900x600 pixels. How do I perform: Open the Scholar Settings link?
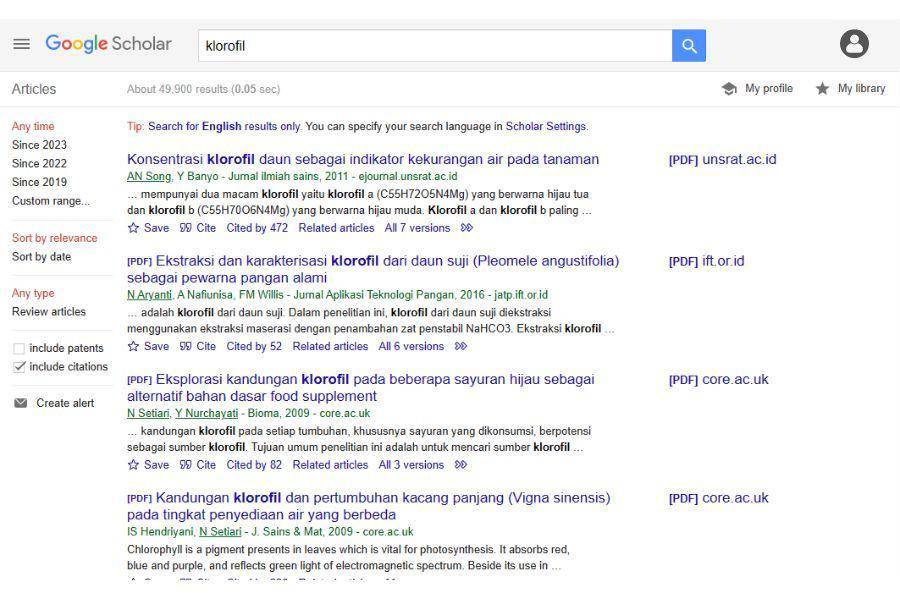(x=546, y=126)
